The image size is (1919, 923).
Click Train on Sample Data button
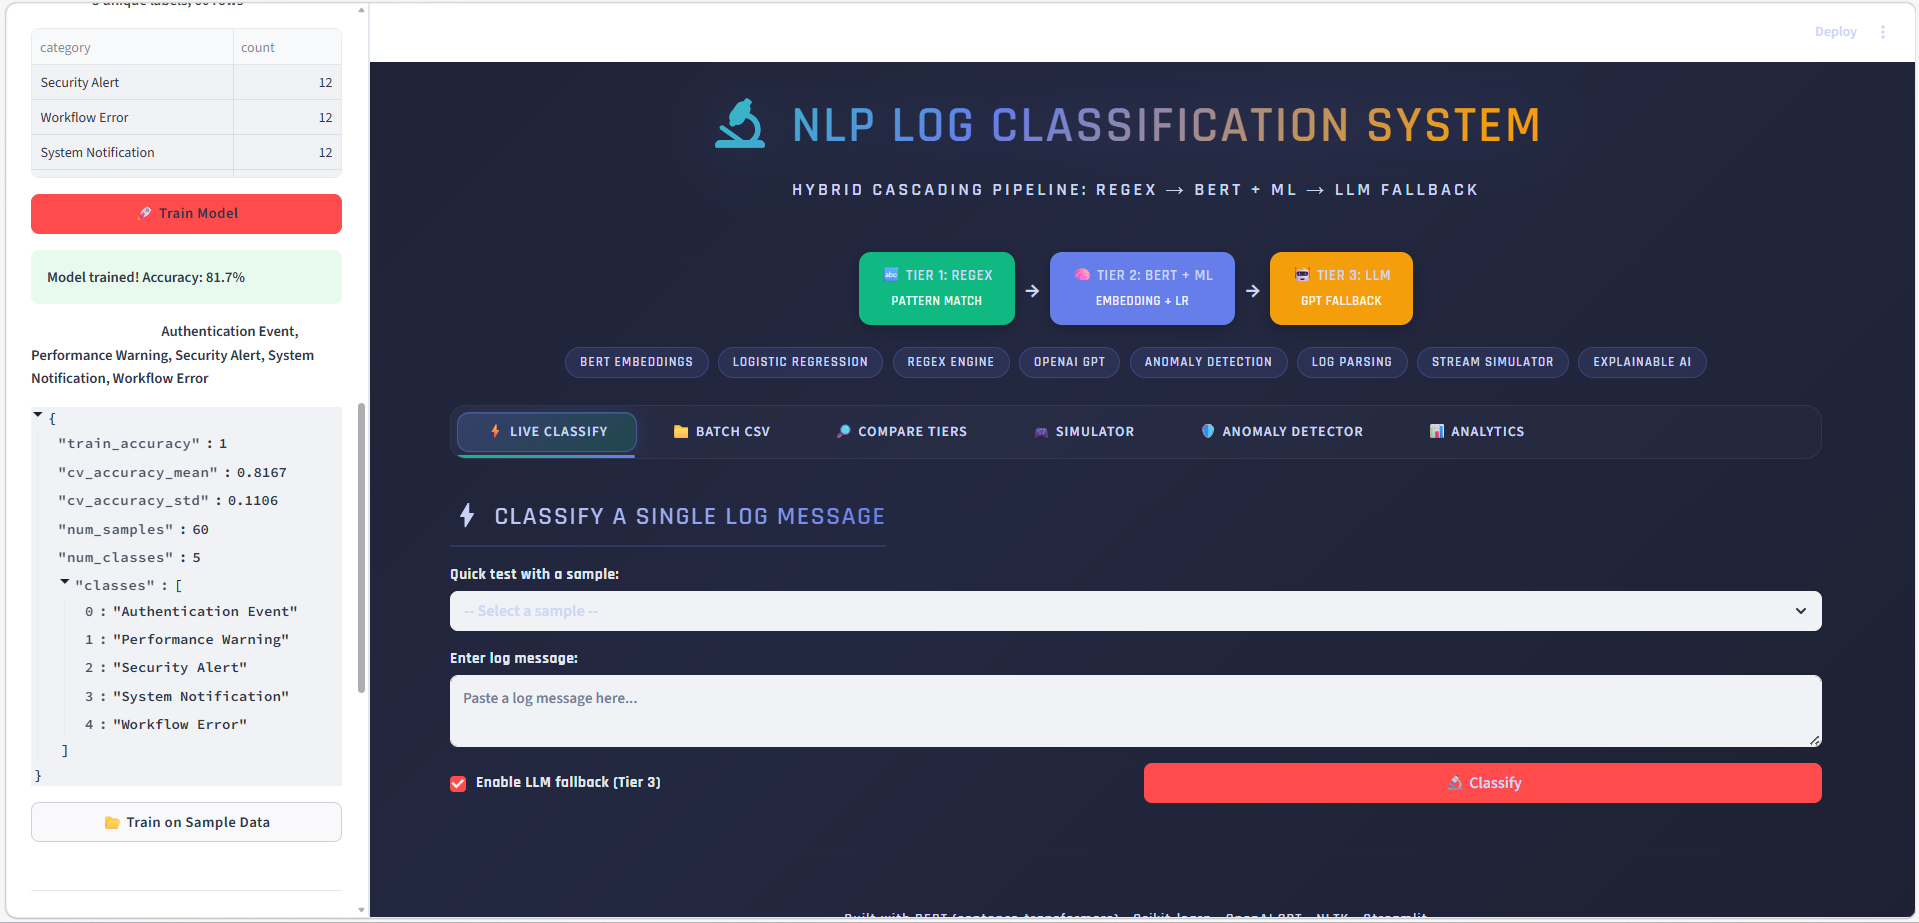(x=186, y=822)
